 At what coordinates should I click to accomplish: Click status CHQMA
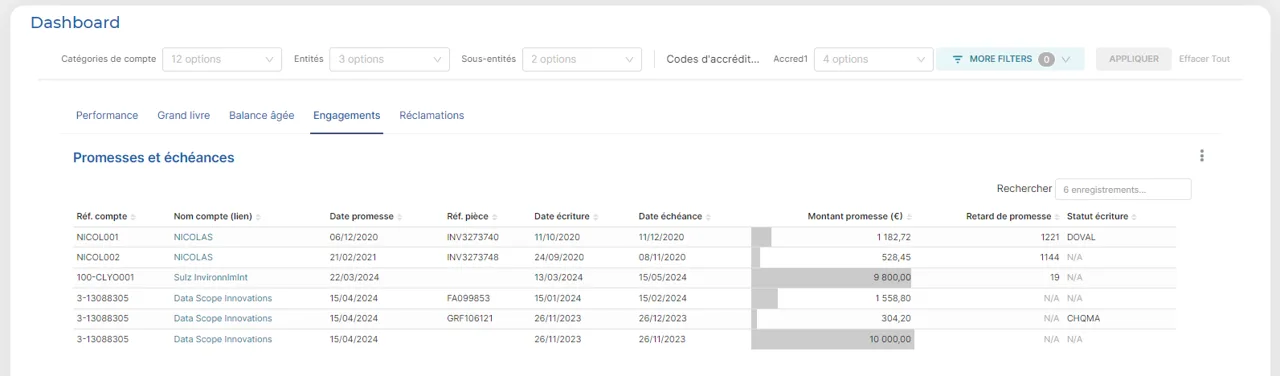coord(1083,318)
